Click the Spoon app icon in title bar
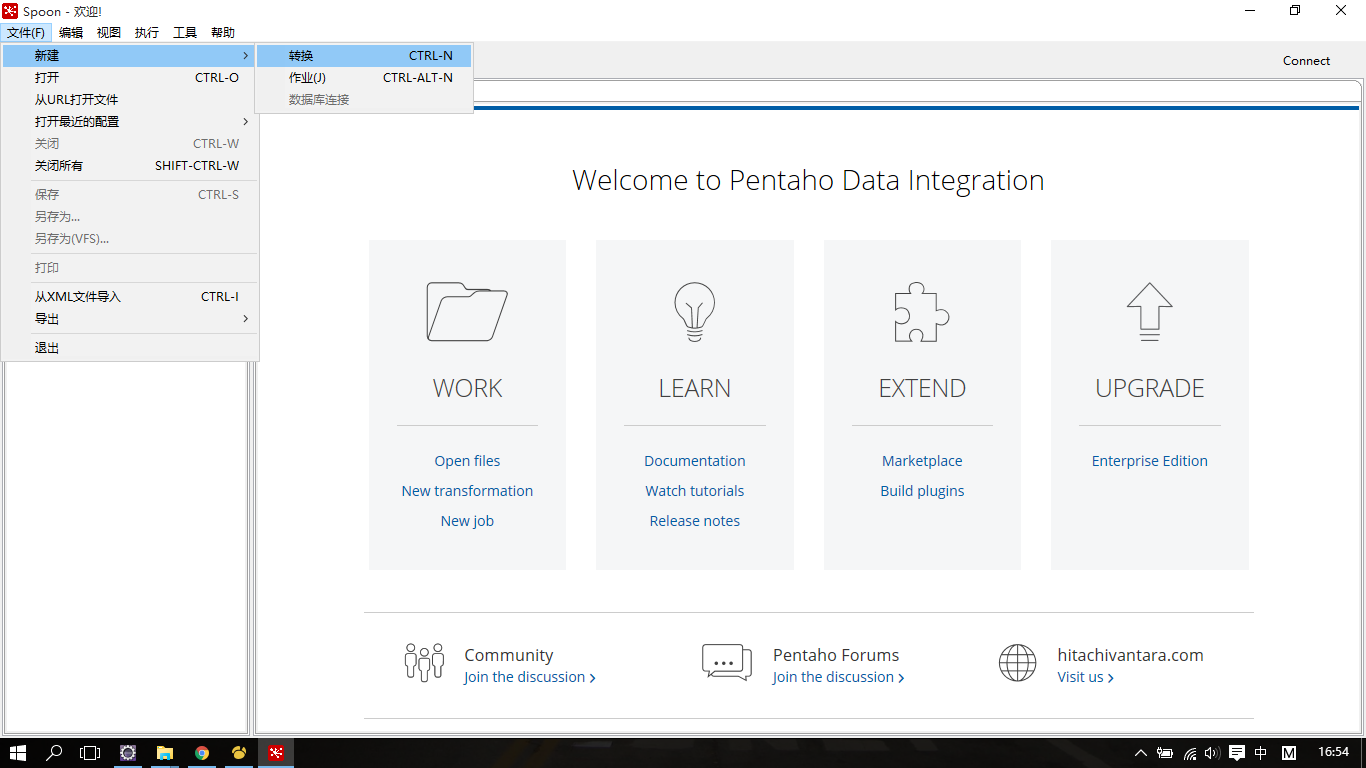The image size is (1366, 768). 10,11
